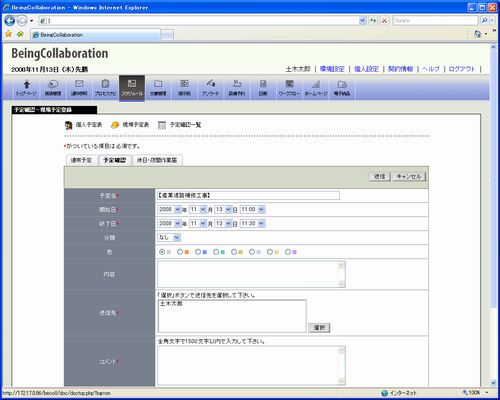The image size is (500, 400).
Task: Click the browser Forward arrow button
Action: tap(22, 21)
